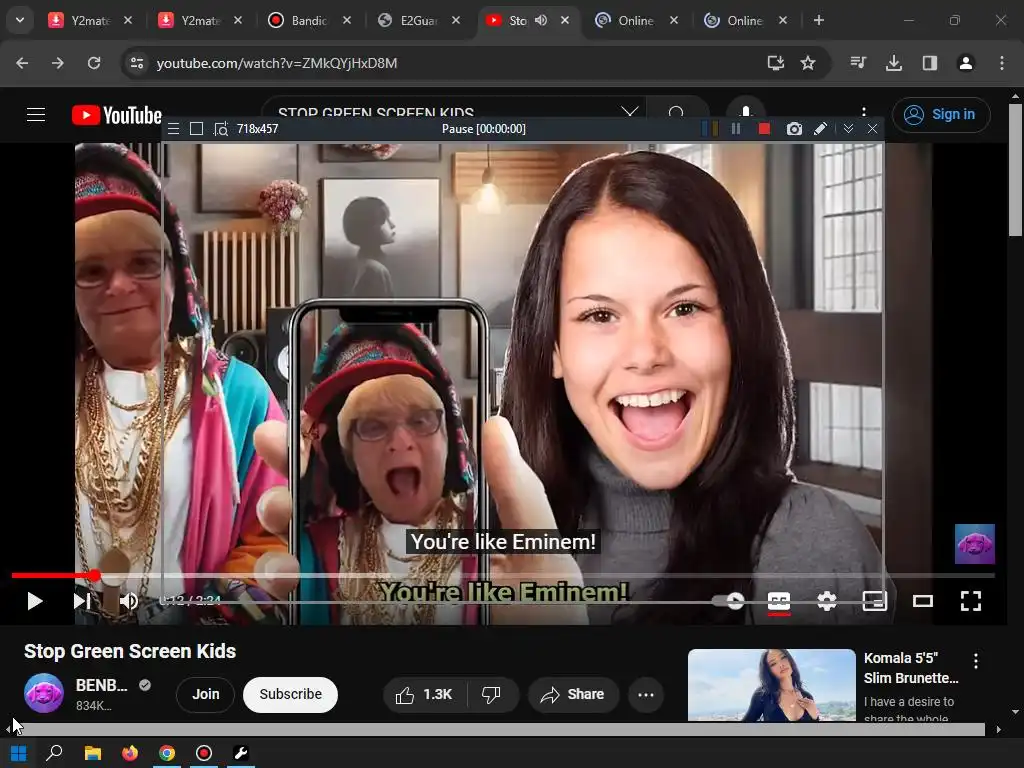This screenshot has height=768, width=1024.
Task: Skip to the next video
Action: (82, 601)
